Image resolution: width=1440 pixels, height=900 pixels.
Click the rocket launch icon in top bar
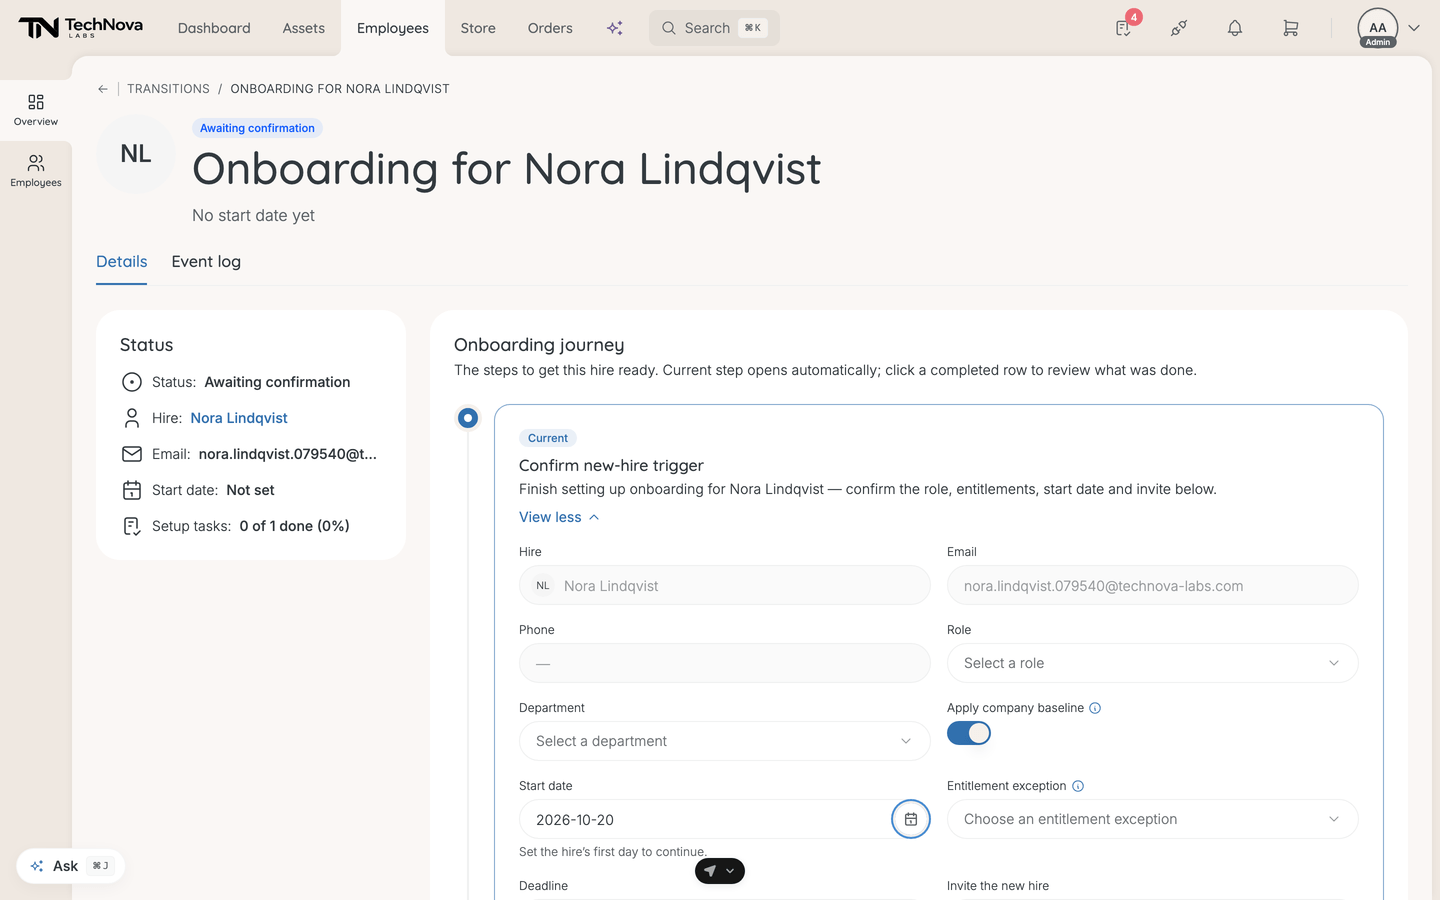tap(1179, 28)
